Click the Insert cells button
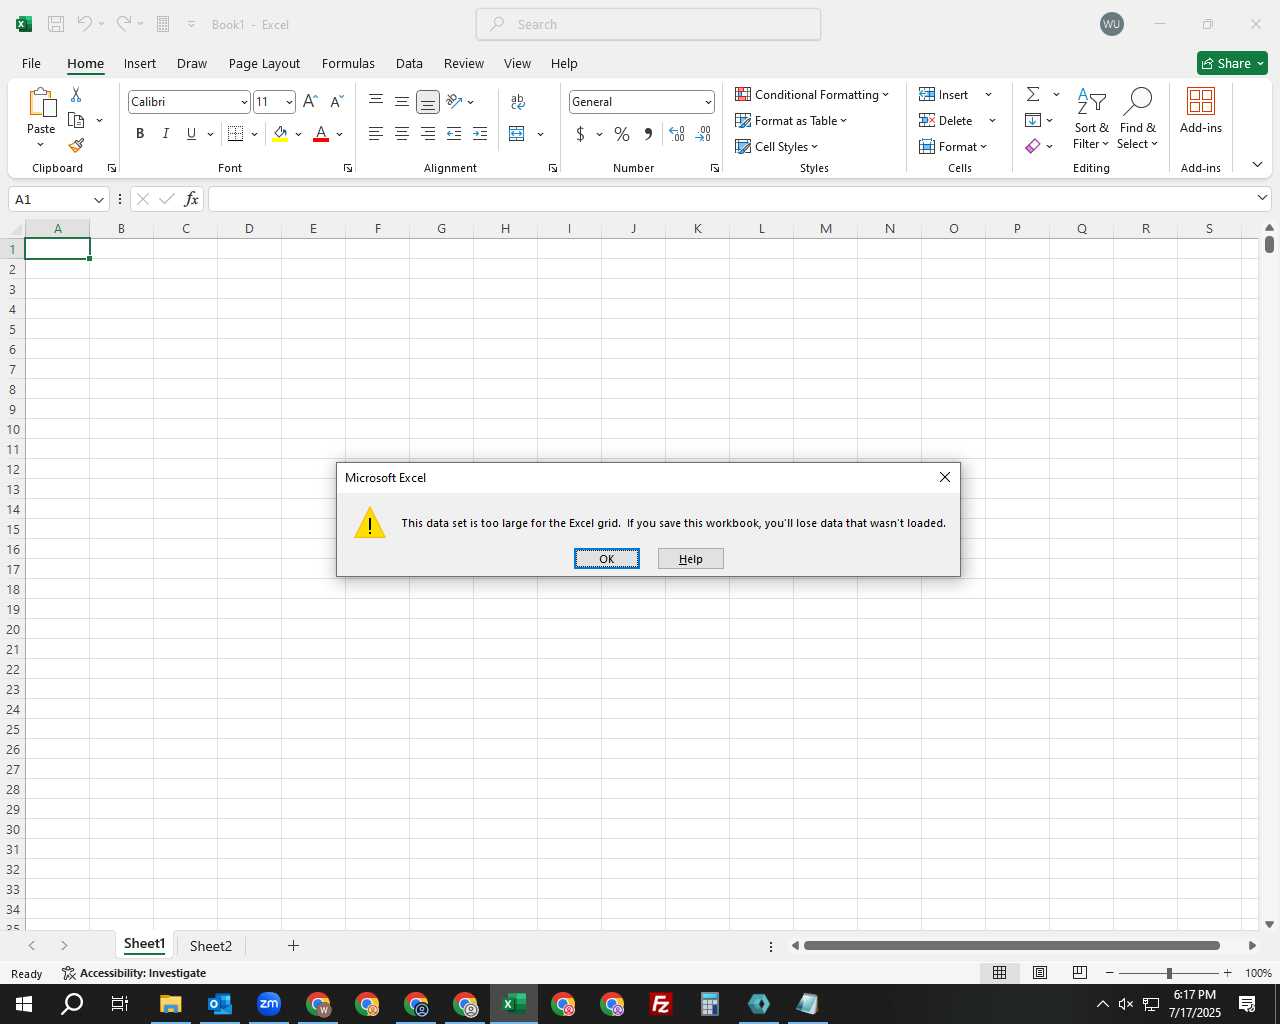 tap(943, 94)
